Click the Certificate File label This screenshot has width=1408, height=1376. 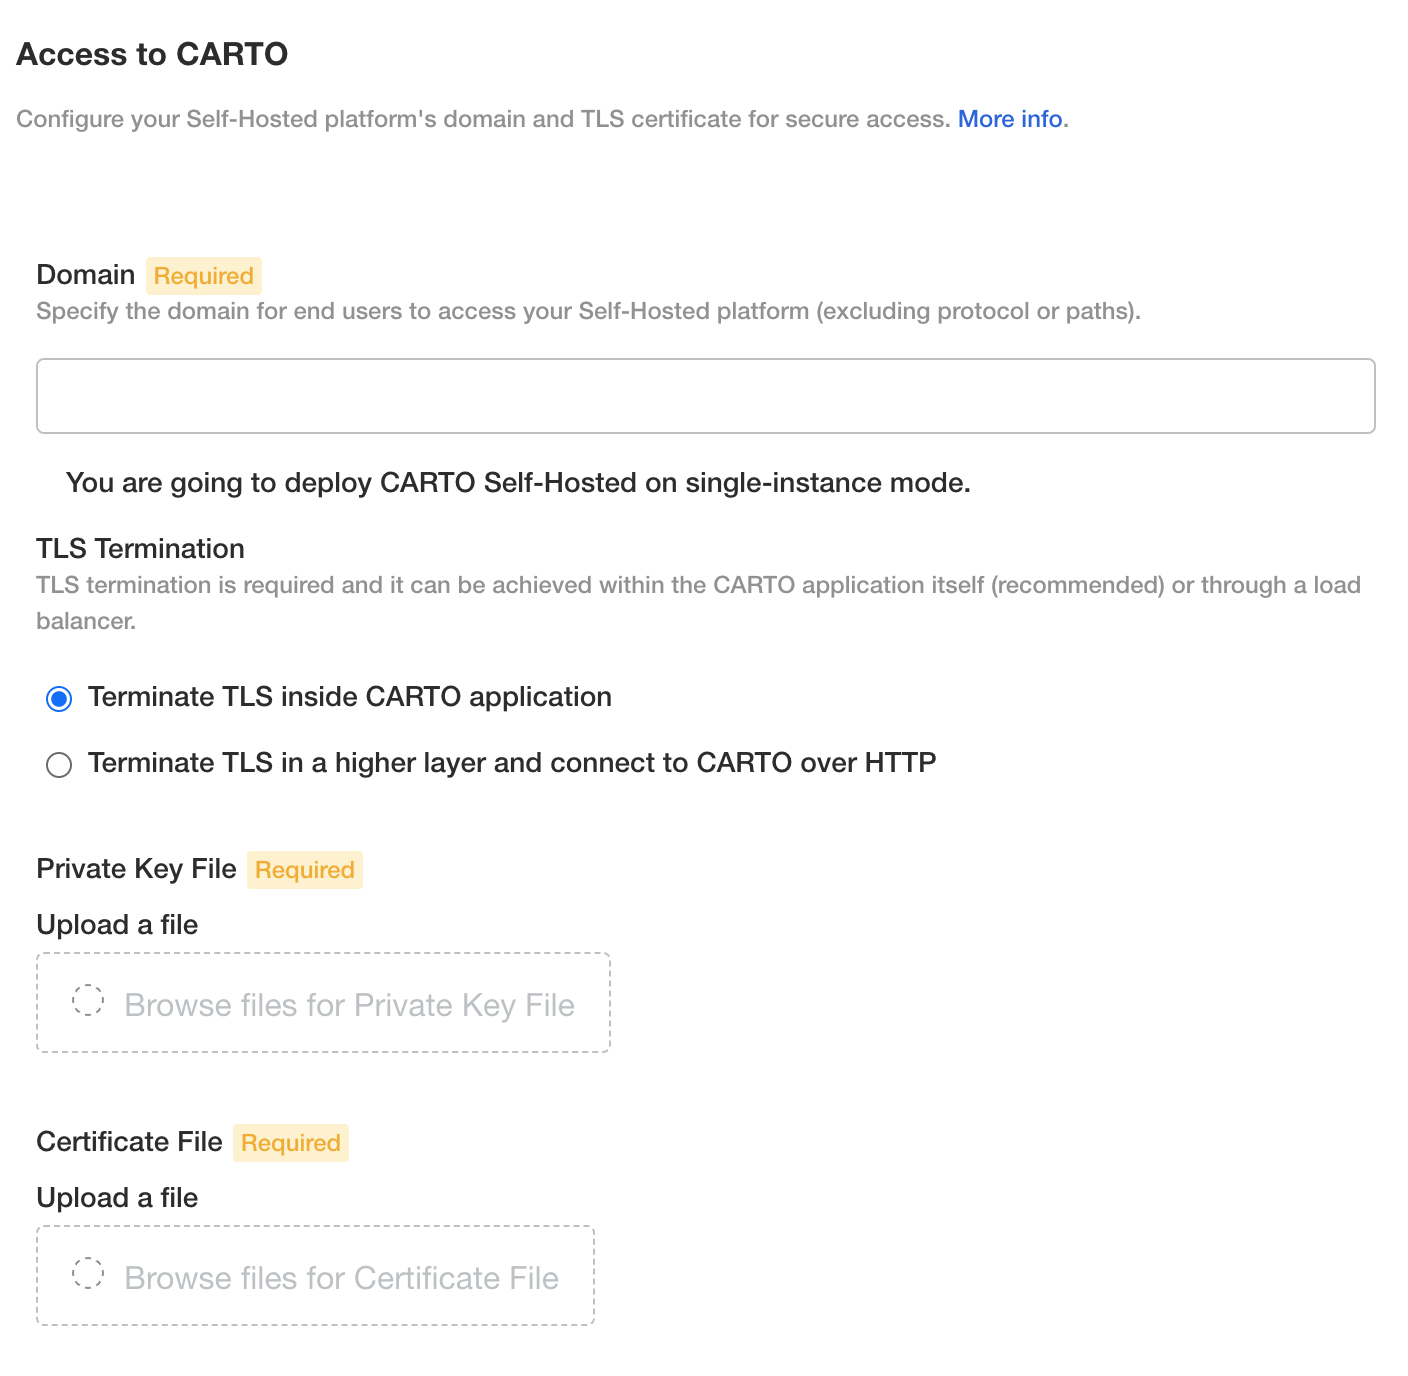point(129,1142)
